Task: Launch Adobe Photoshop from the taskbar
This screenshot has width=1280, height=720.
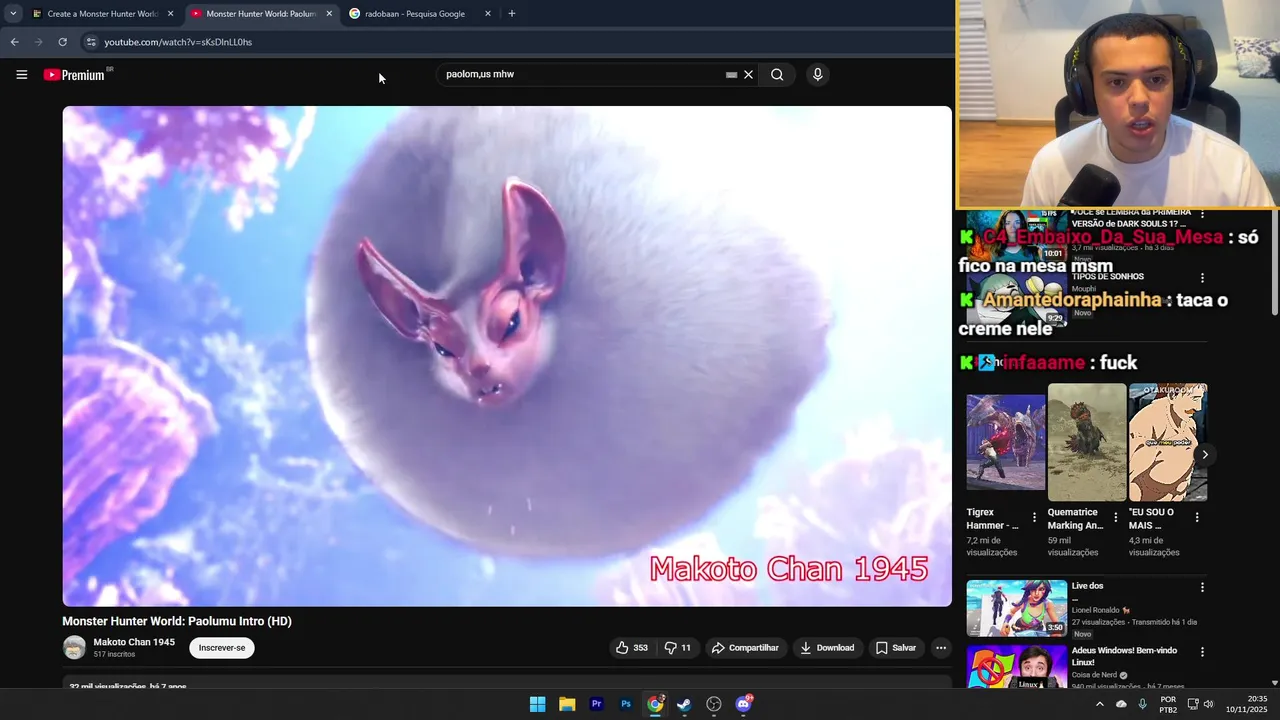Action: 625,704
